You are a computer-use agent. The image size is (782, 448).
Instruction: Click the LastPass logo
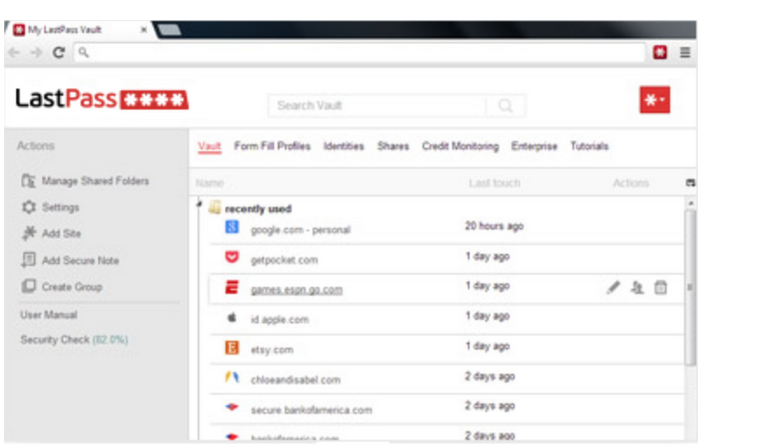click(x=102, y=98)
